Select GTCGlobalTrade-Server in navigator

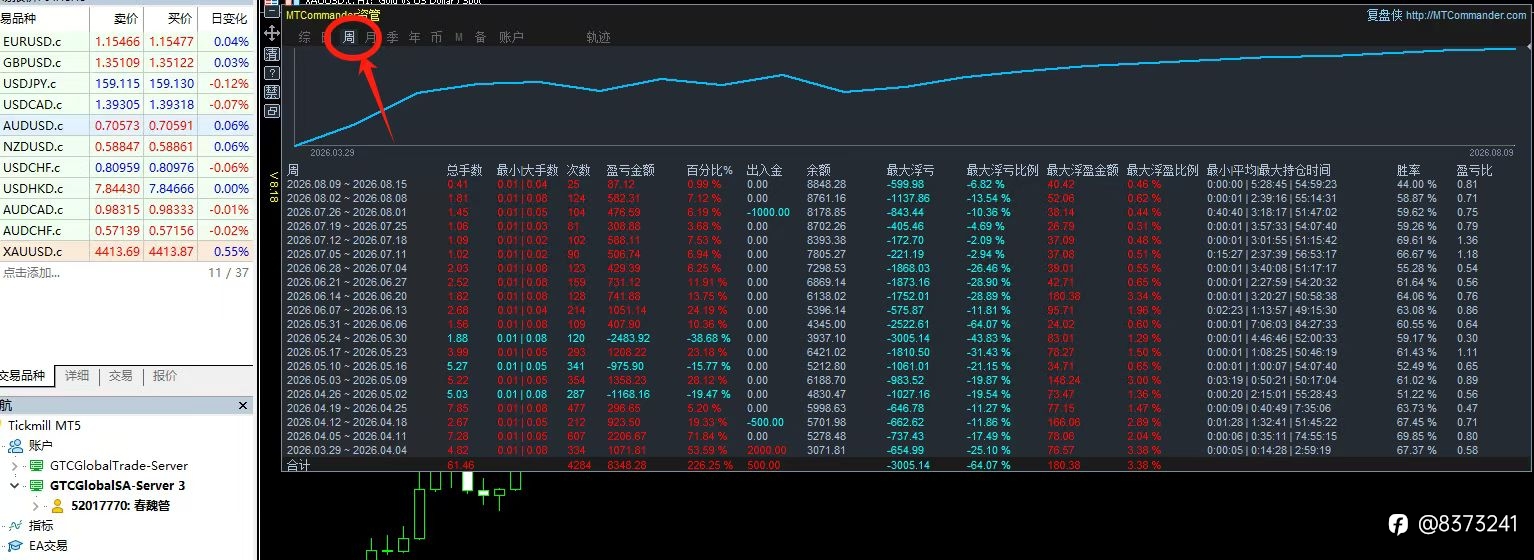[118, 466]
